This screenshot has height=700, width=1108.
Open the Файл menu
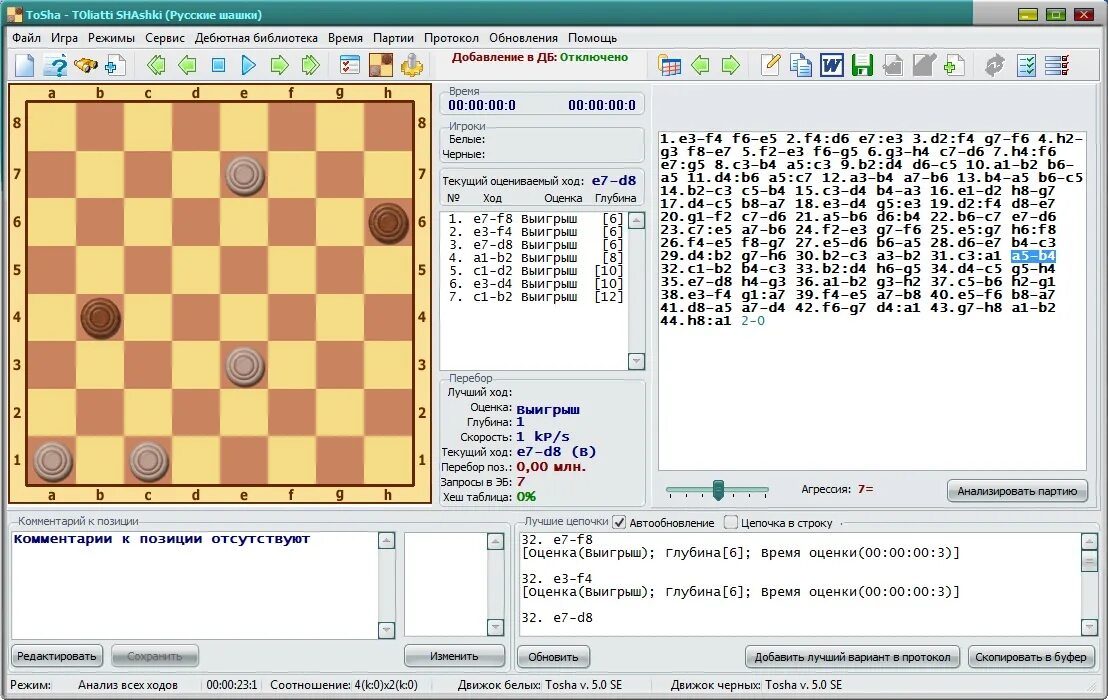pyautogui.click(x=26, y=38)
